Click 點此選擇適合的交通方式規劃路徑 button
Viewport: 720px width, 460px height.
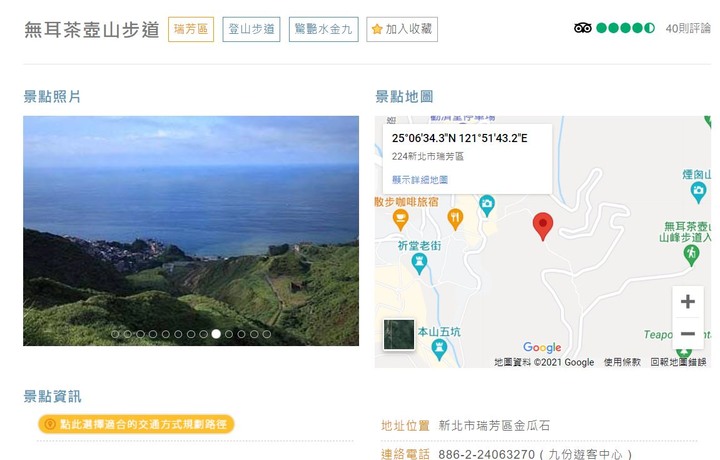point(136,424)
